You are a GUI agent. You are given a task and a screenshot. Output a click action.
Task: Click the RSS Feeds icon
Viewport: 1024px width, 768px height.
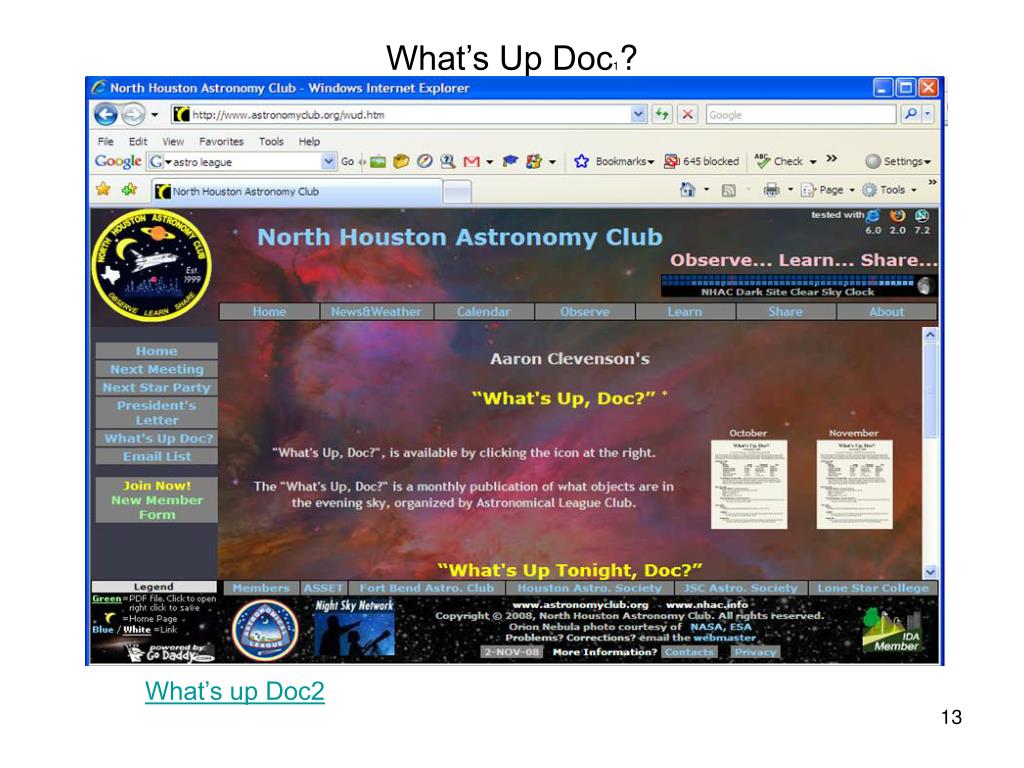(x=728, y=190)
